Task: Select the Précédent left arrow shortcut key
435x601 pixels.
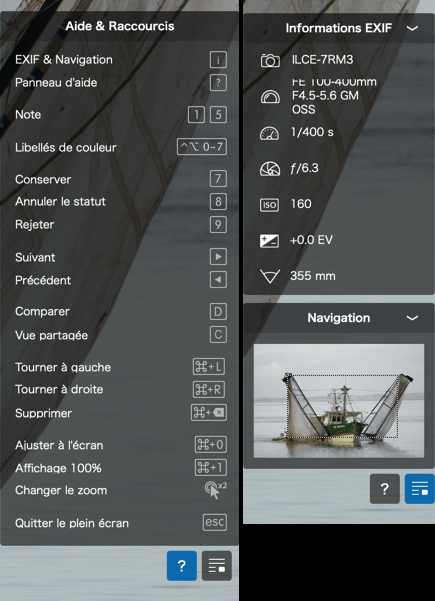Action: click(x=218, y=280)
